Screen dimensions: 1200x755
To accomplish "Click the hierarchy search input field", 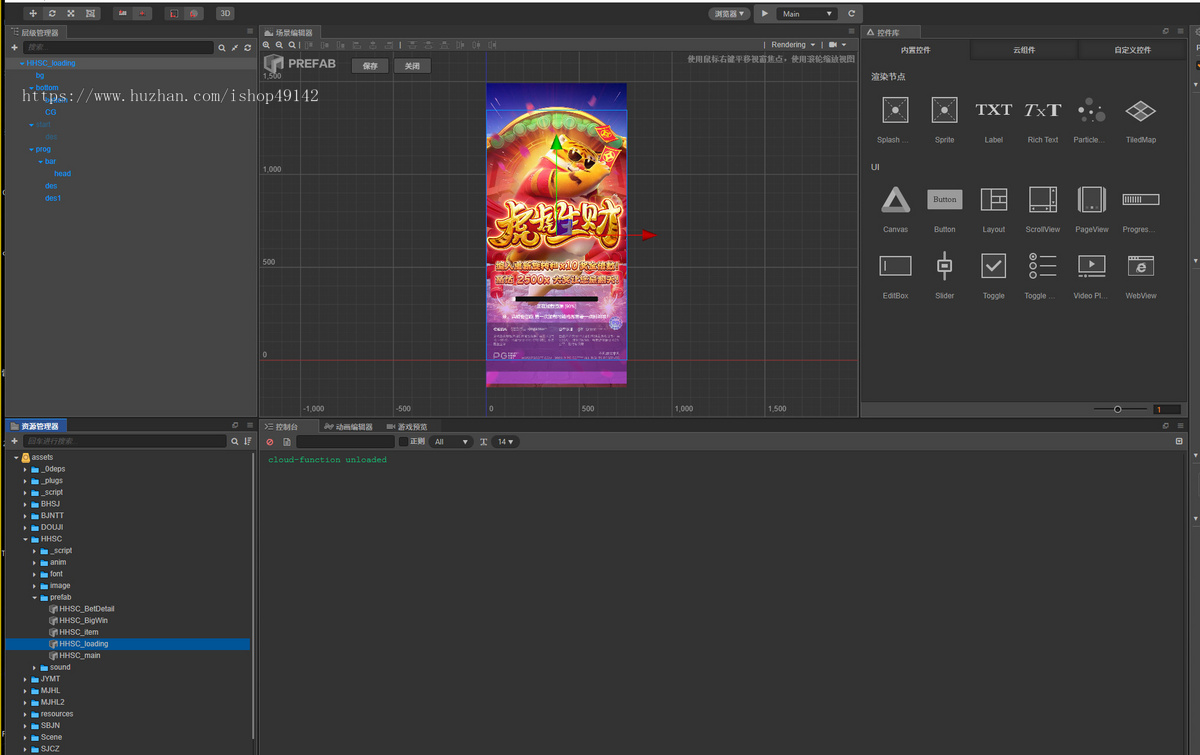I will [x=118, y=47].
